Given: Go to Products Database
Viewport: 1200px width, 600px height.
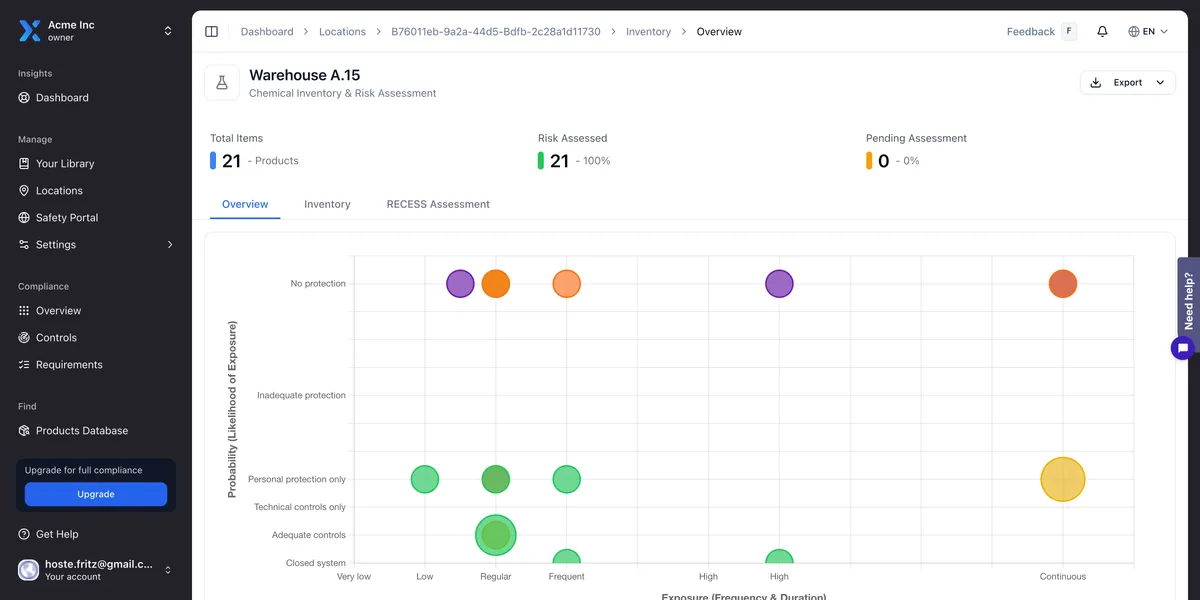Looking at the screenshot, I should pyautogui.click(x=81, y=431).
